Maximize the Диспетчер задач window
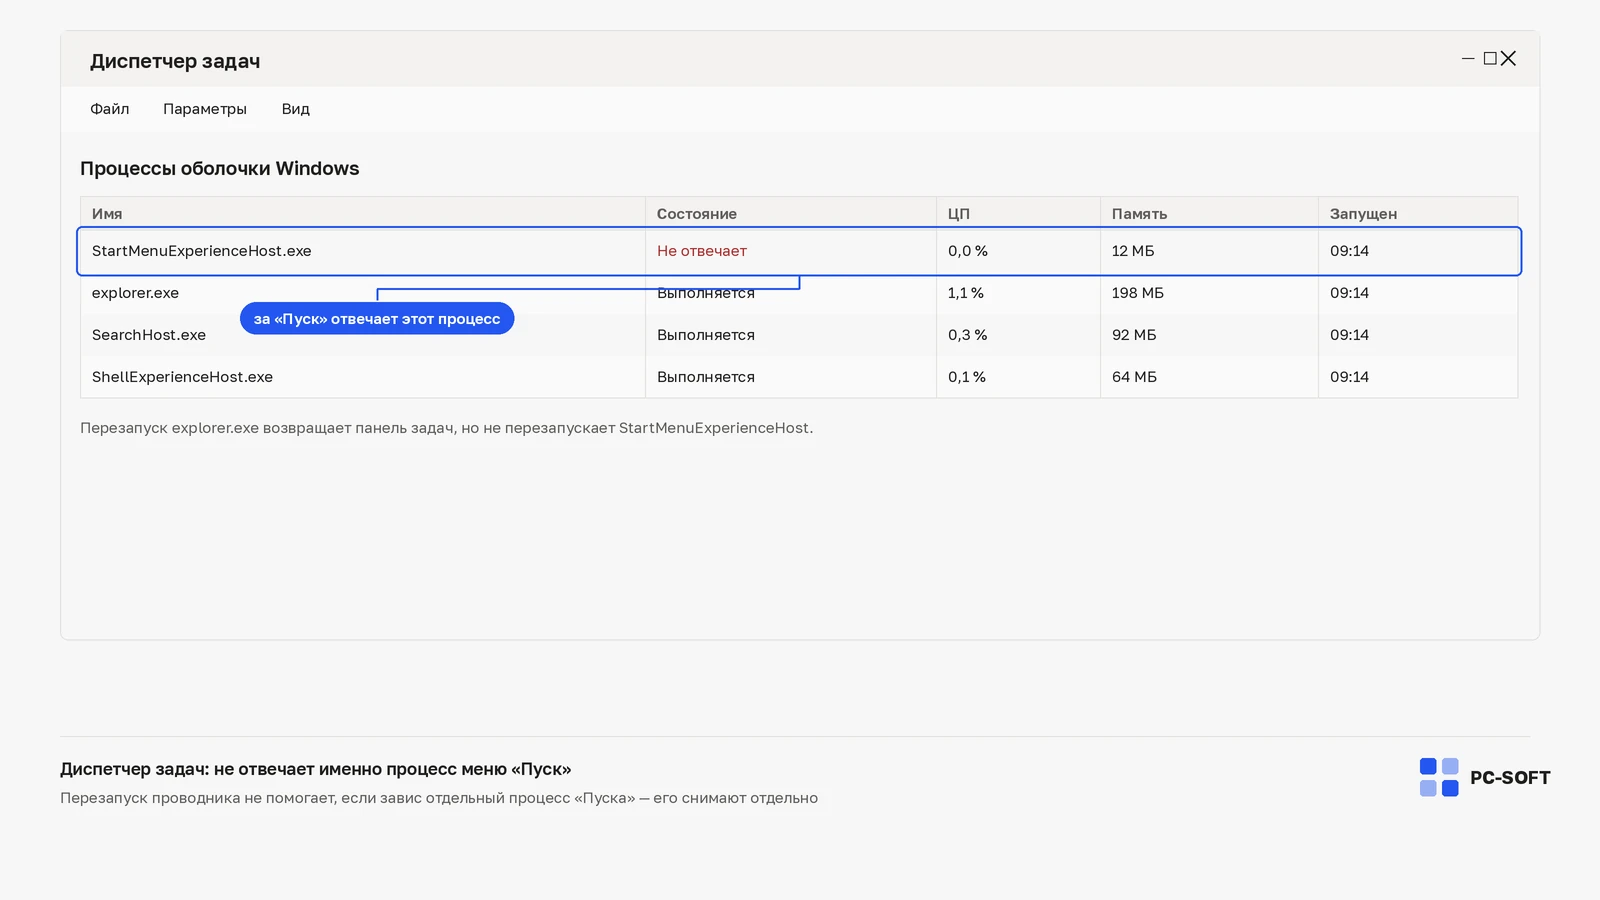 pyautogui.click(x=1490, y=59)
